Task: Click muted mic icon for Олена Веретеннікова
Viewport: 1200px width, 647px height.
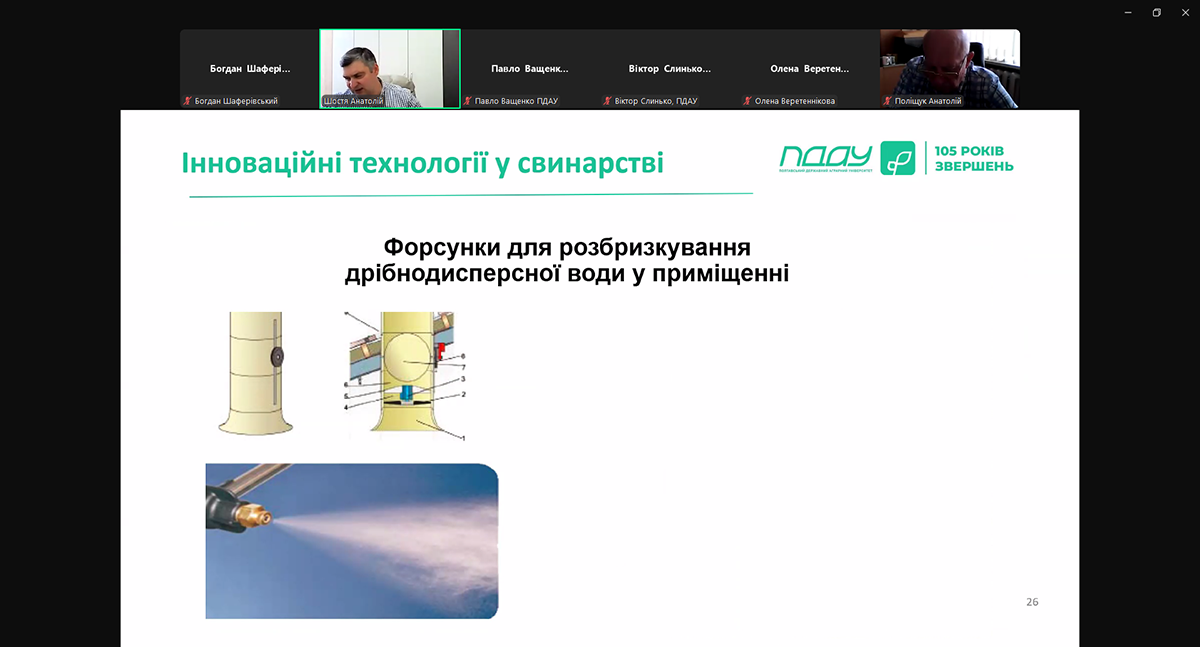Action: tap(747, 101)
